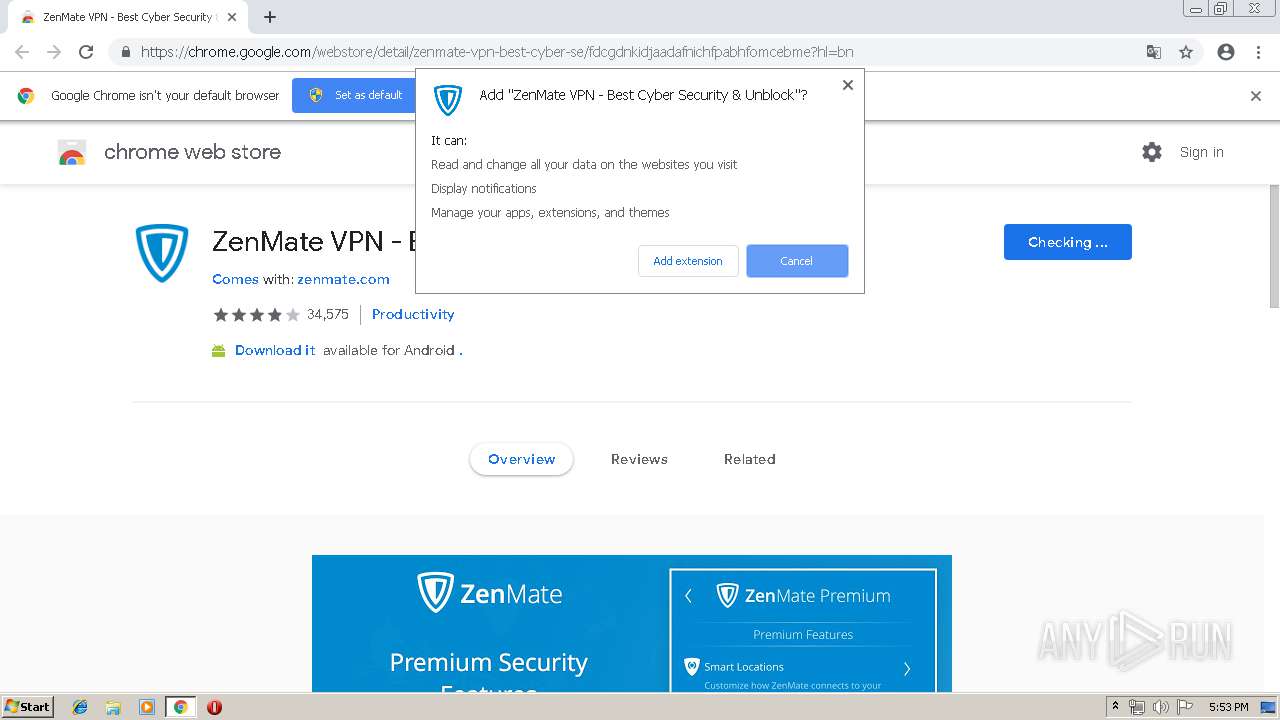The height and width of the screenshot is (720, 1280).
Task: Open the web store settings gear
Action: [x=1152, y=152]
